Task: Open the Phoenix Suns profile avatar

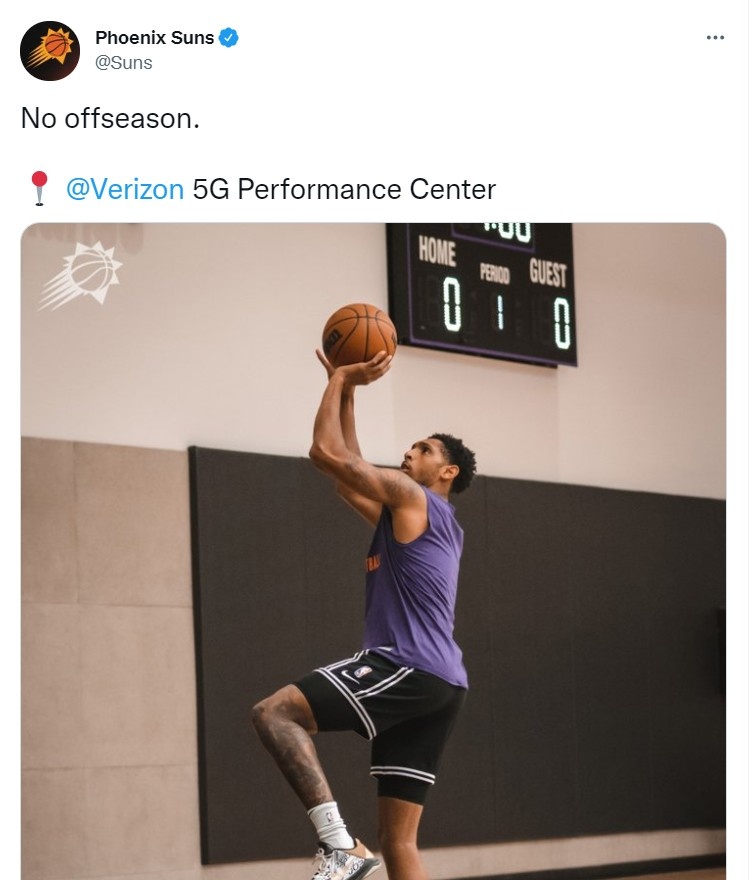Action: [x=50, y=51]
